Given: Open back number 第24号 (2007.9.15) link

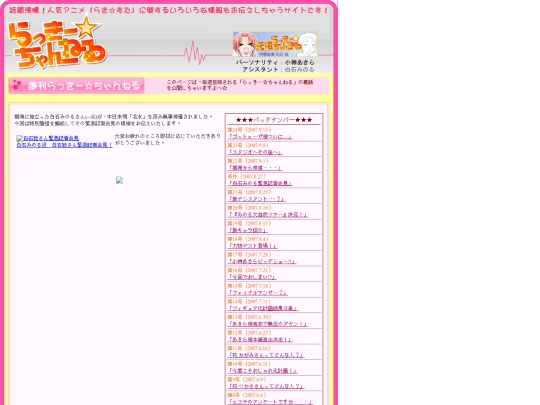Looking at the screenshot, I should 260,137.
